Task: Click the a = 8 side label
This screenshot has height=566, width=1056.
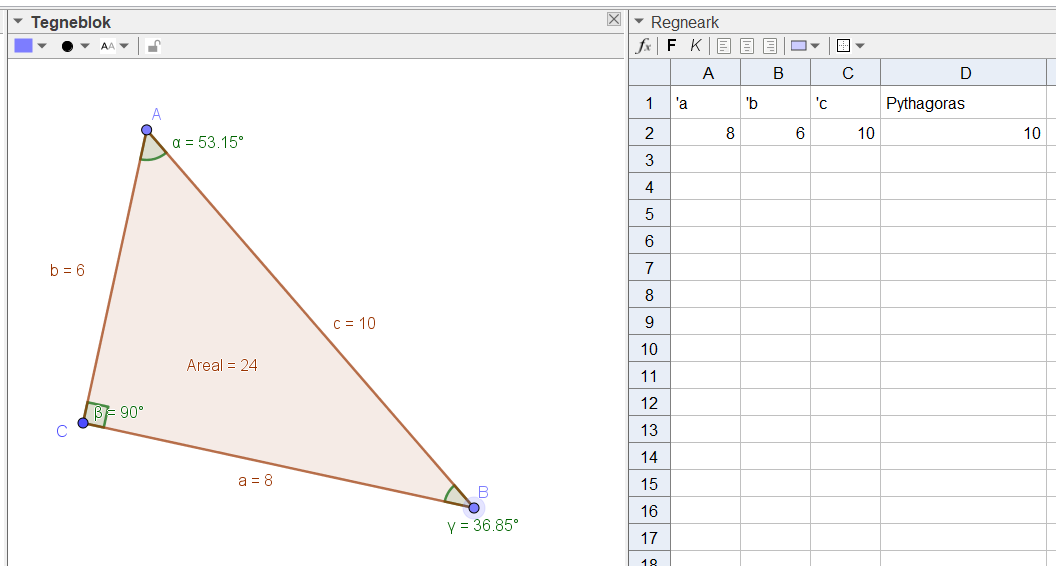Action: (255, 480)
